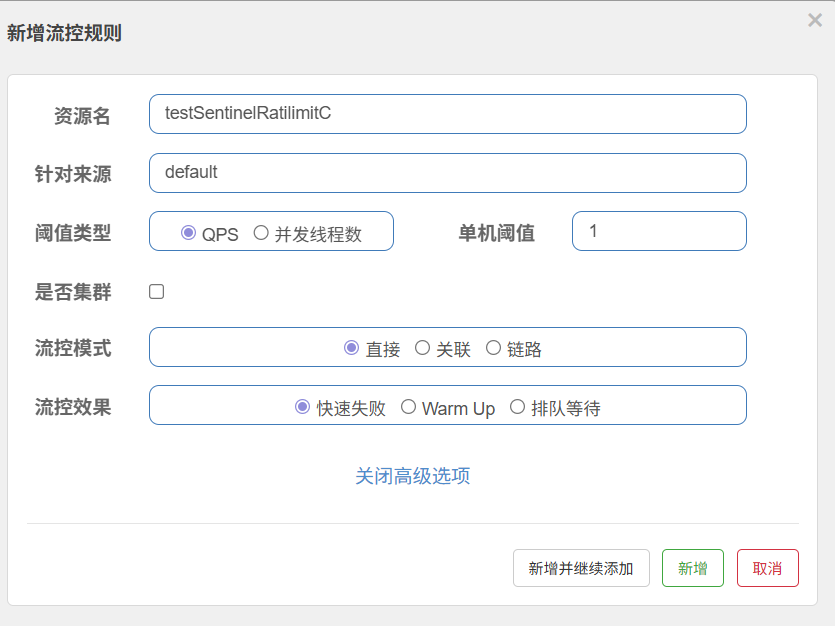Click the 资源名 input field

tap(448, 114)
